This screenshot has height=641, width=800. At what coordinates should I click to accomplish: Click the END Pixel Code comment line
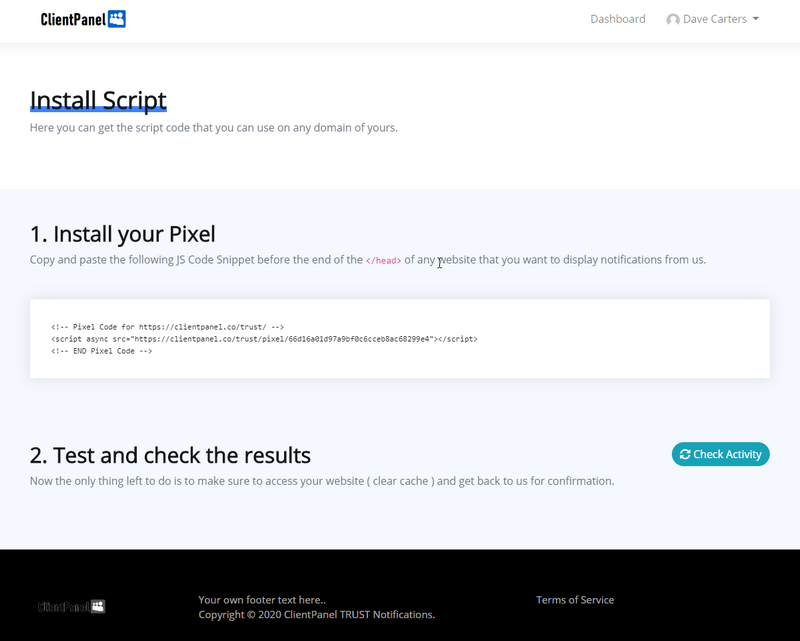click(102, 351)
